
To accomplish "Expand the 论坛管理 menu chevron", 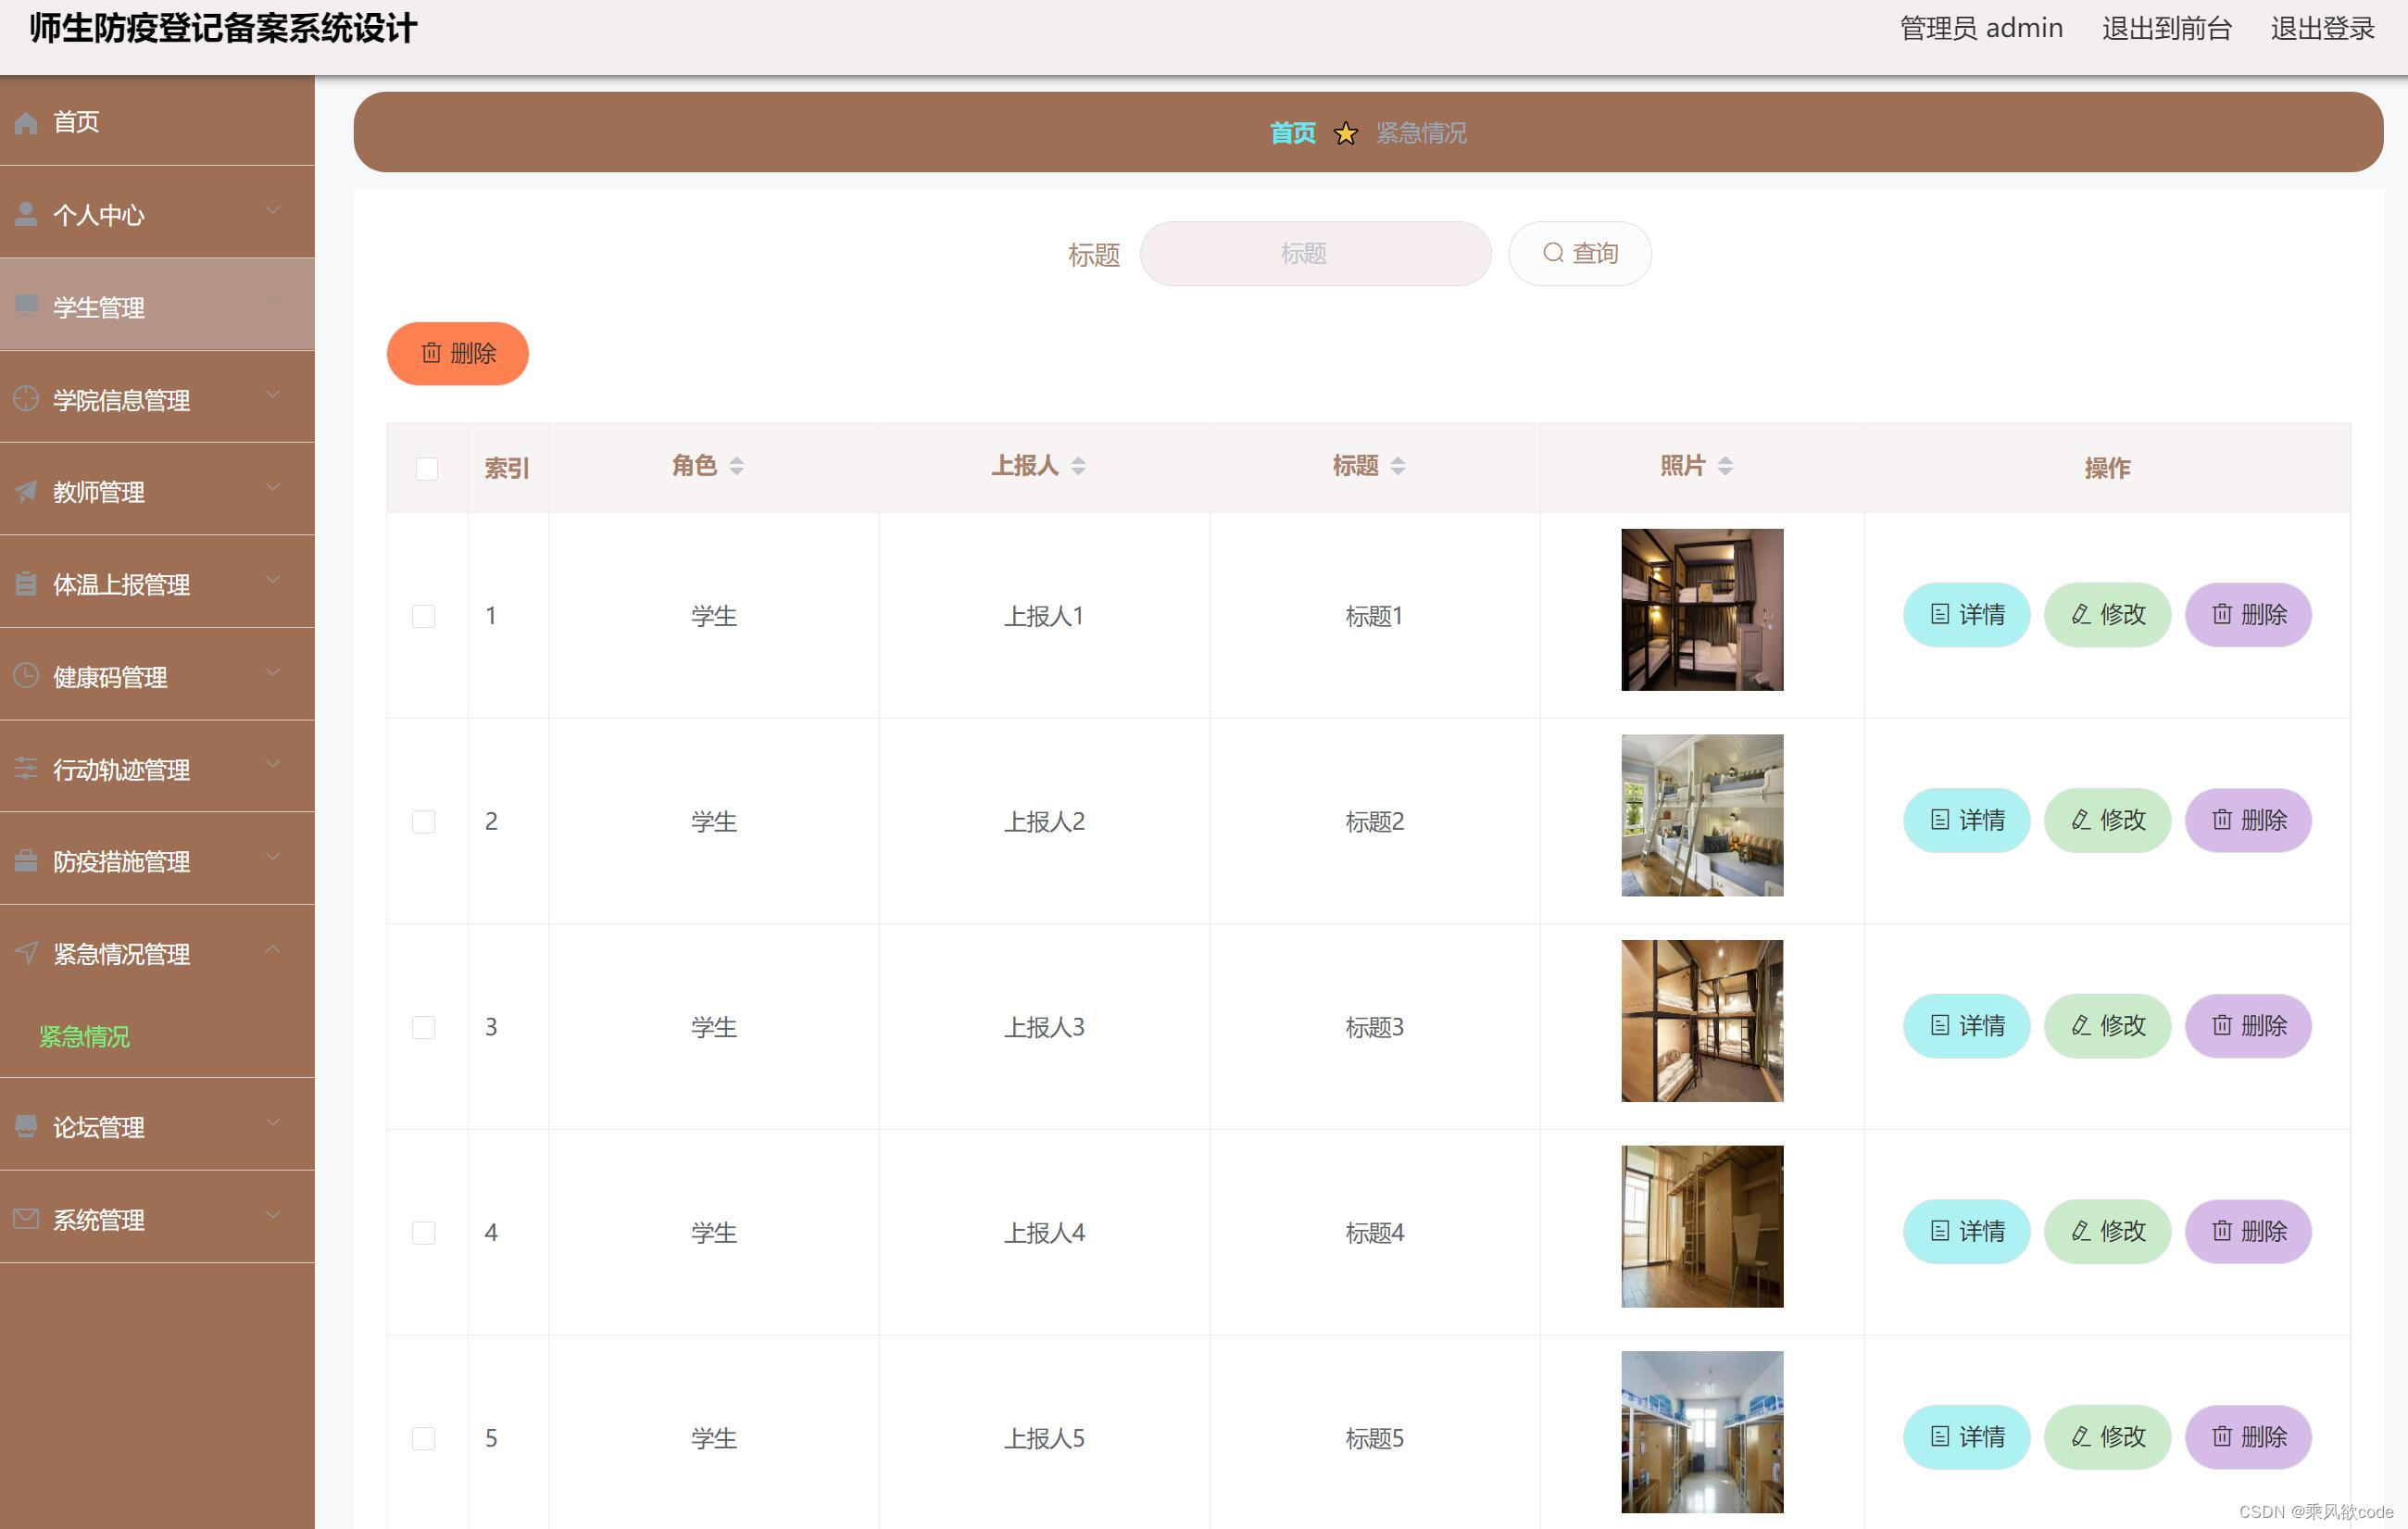I will (273, 1123).
